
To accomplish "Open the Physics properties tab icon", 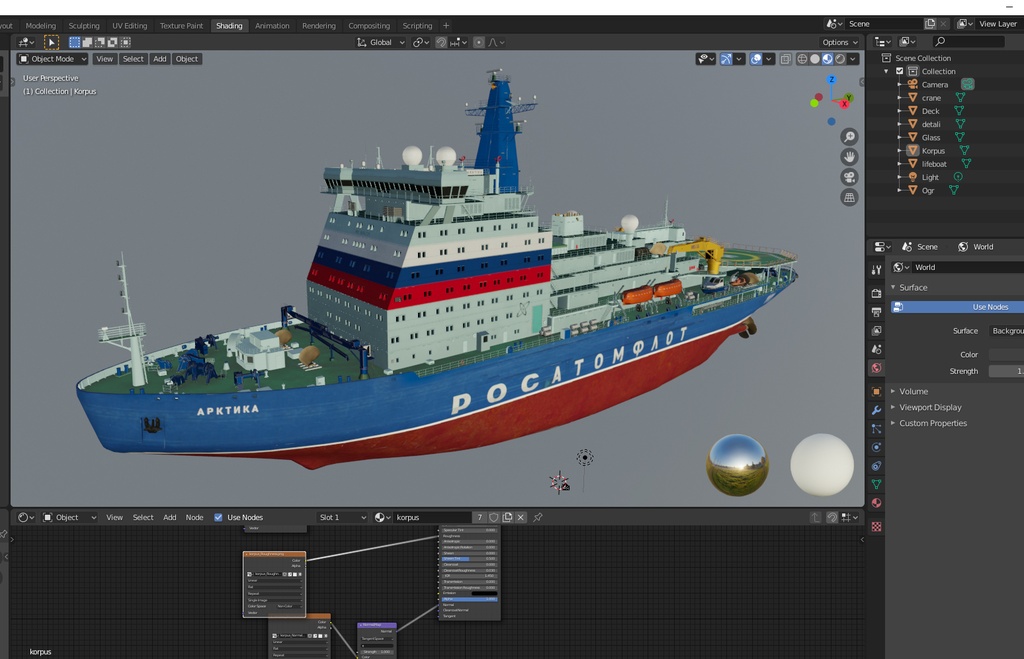I will coord(876,447).
